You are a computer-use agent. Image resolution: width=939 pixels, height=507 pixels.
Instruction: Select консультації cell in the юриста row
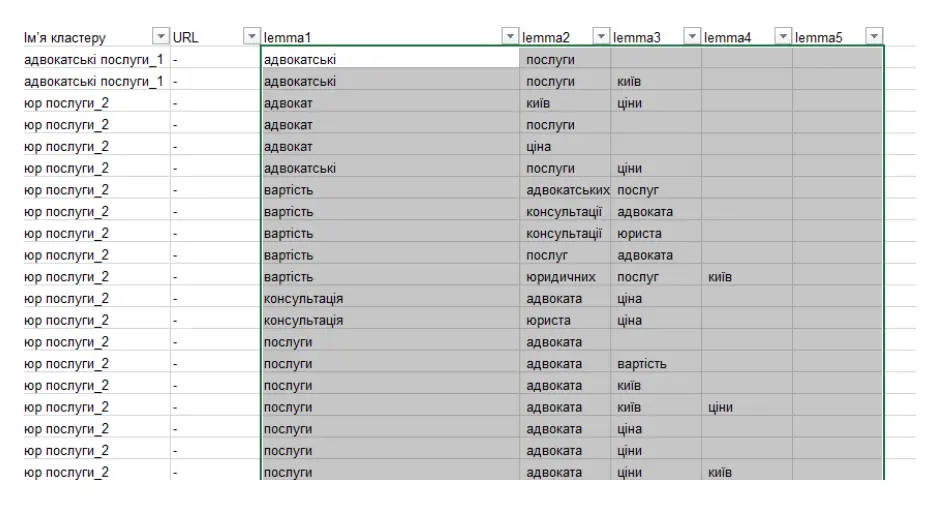[565, 233]
